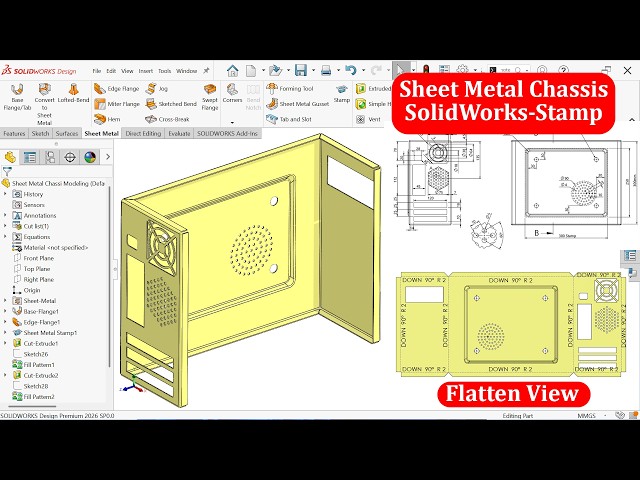Expand the Annotations tree node
This screenshot has width=640, height=480.
tap(5, 216)
